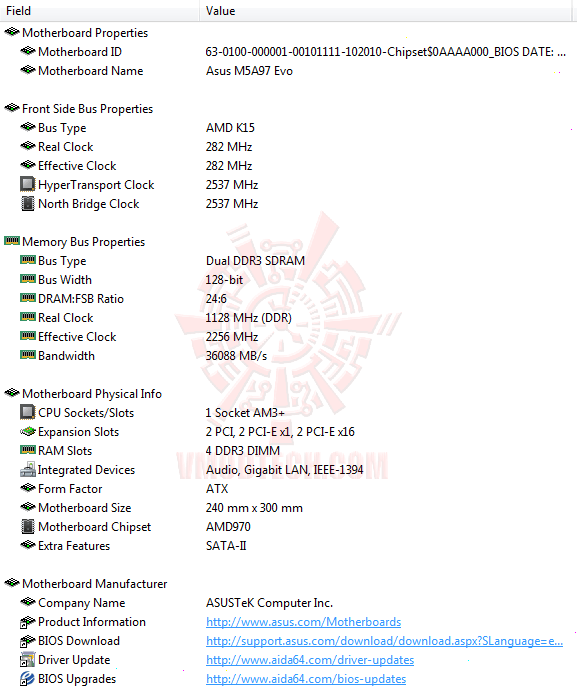Screen dimensions: 577x690
Task: Click the BIOS Upgrades icon
Action: click(x=27, y=679)
